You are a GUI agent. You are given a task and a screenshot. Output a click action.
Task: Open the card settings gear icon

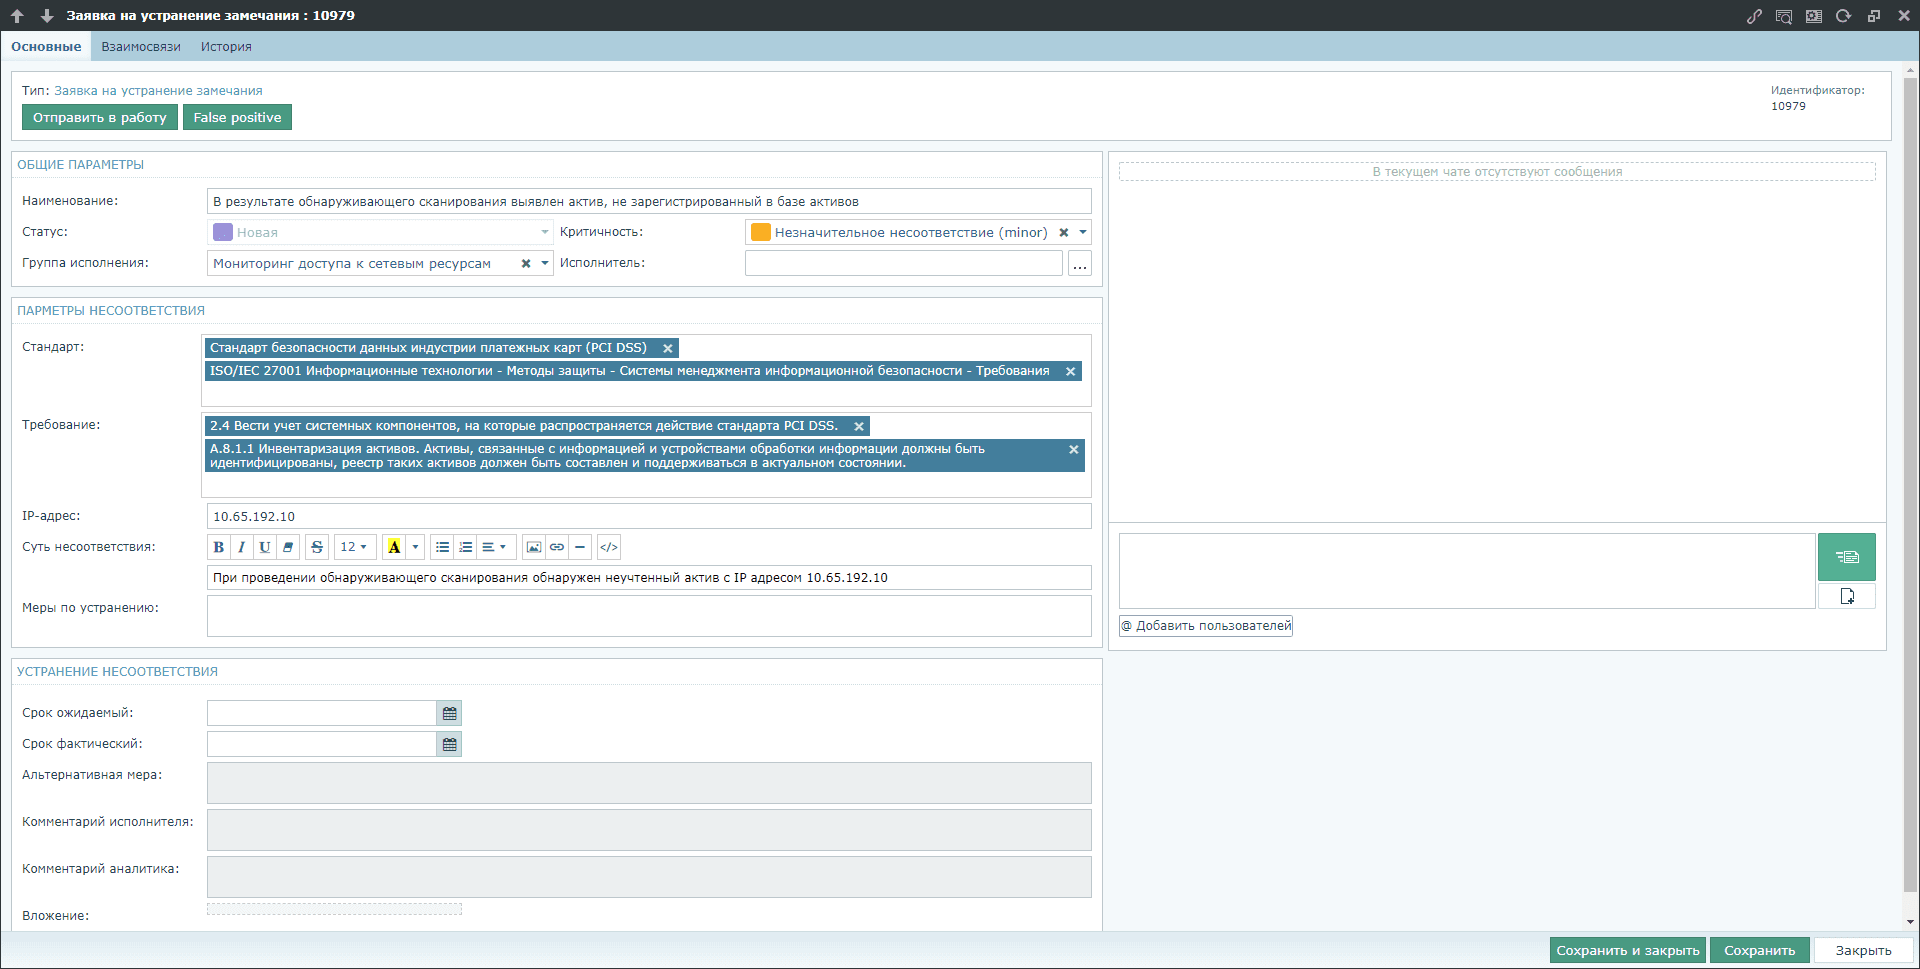(1814, 16)
